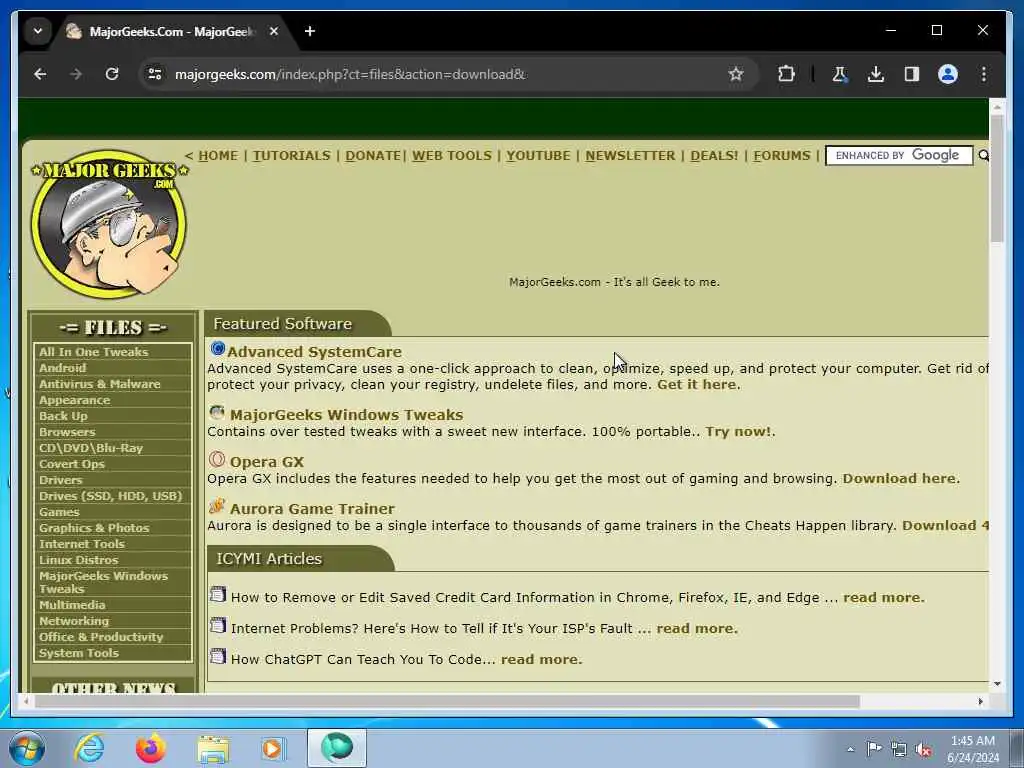This screenshot has height=768, width=1024.
Task: Click the MajorGeeks Windows Tweaks icon
Action: tap(217, 413)
